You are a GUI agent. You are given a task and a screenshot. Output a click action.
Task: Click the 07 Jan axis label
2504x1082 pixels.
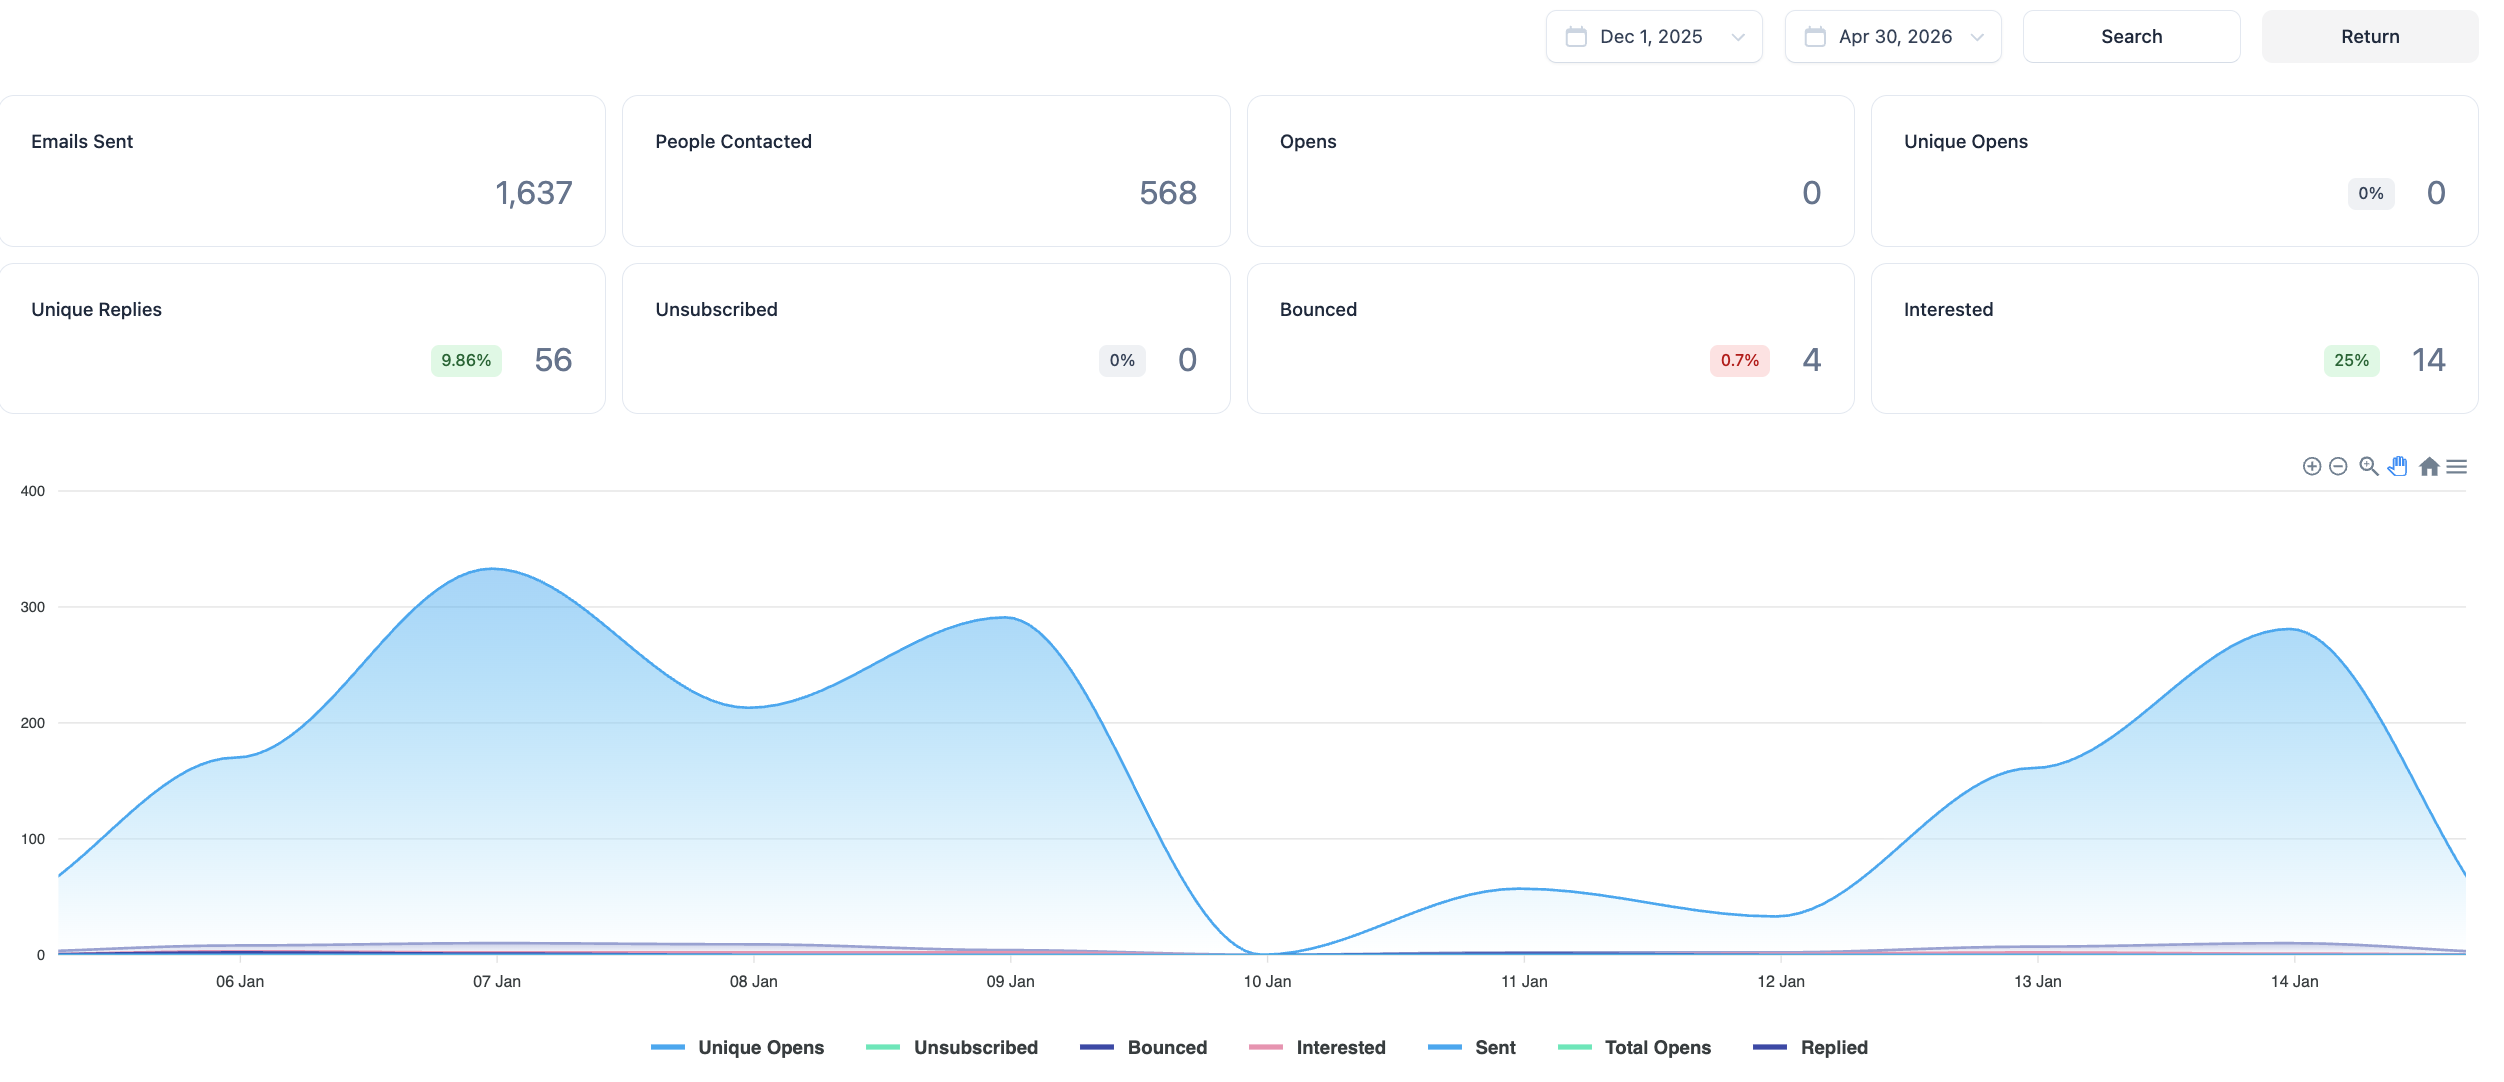tap(497, 981)
